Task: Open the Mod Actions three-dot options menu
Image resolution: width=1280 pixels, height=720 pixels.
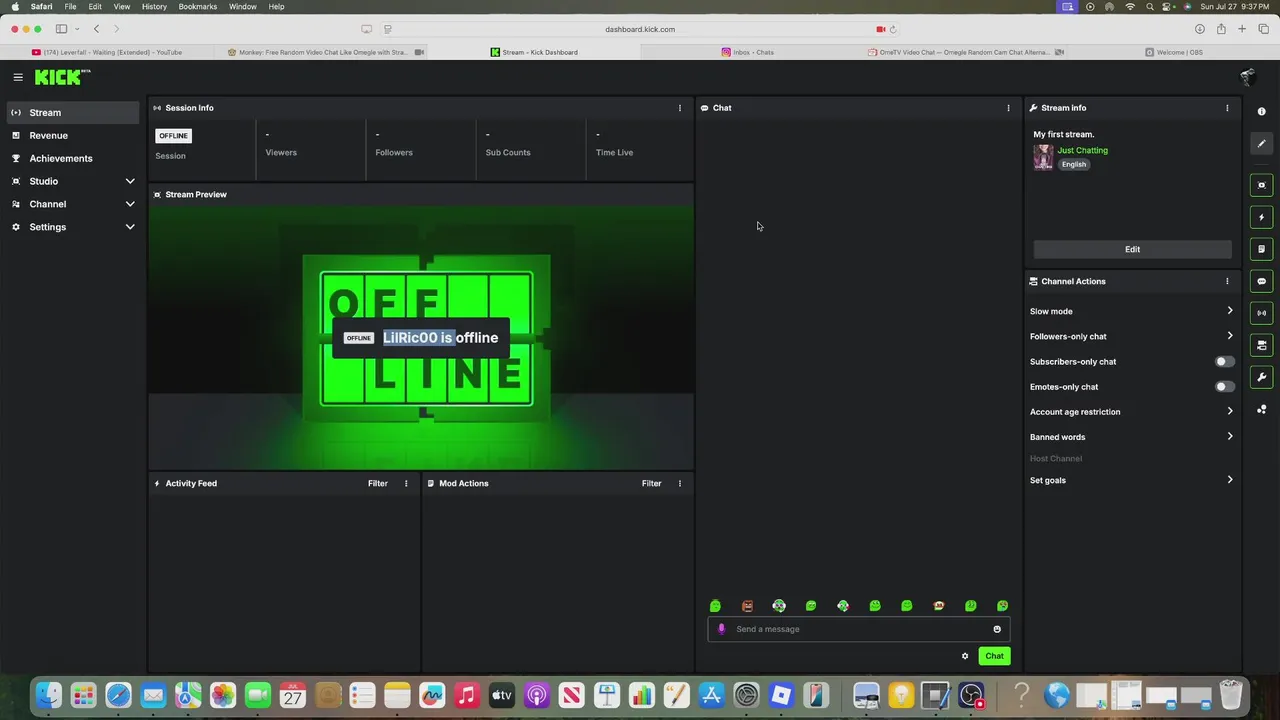Action: click(680, 483)
